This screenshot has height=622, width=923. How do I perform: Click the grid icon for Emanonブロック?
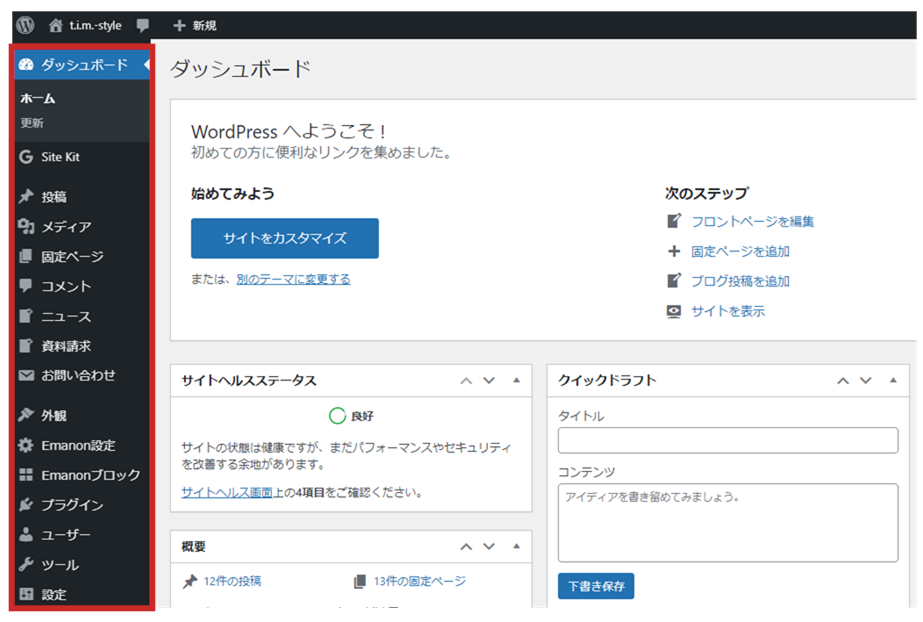[x=26, y=474]
